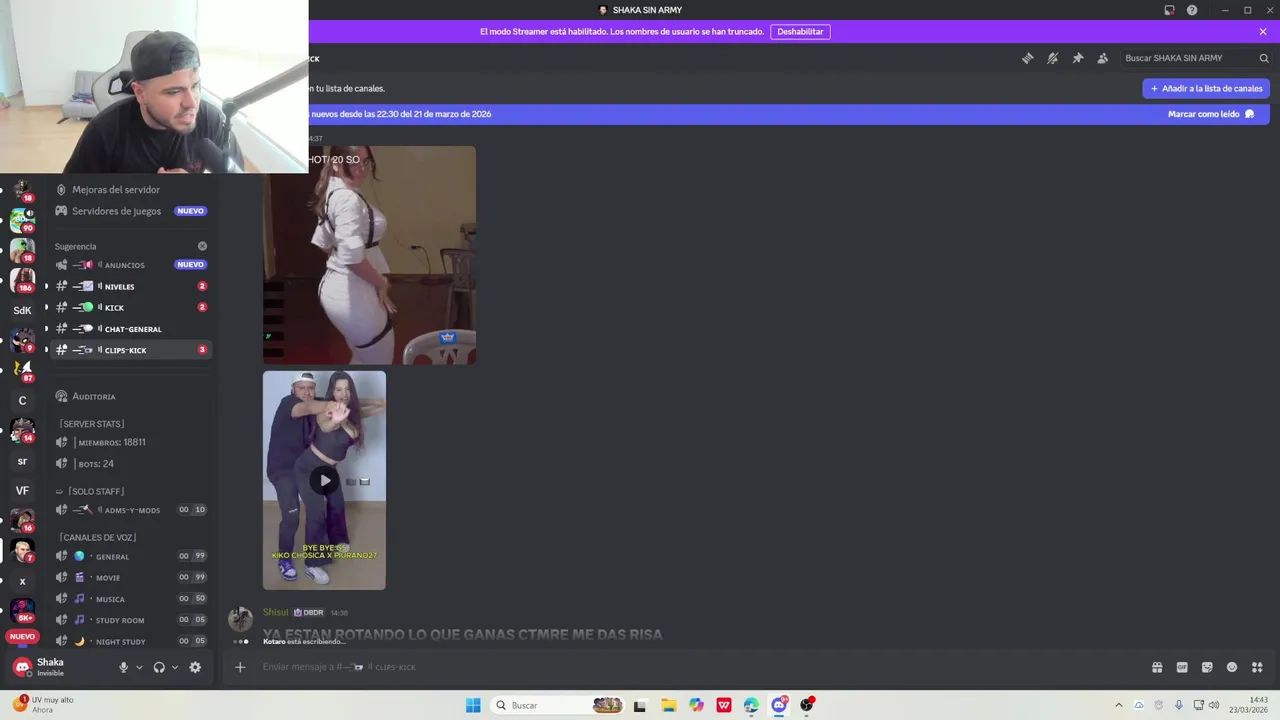The height and width of the screenshot is (720, 1280).
Task: Open the ANUNCIOS channel
Action: pyautogui.click(x=133, y=265)
